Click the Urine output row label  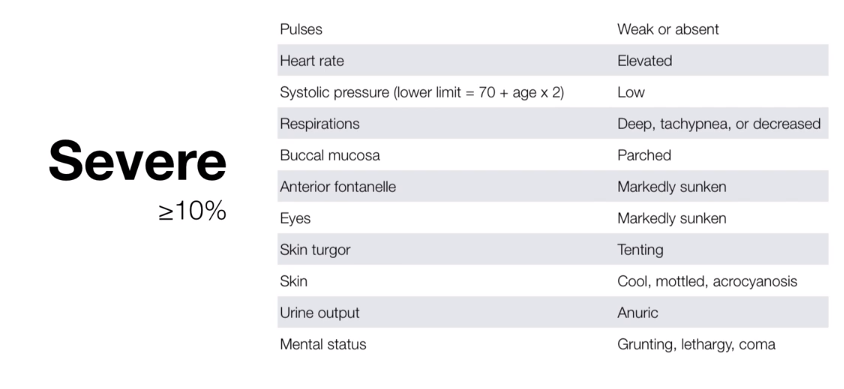pos(319,313)
